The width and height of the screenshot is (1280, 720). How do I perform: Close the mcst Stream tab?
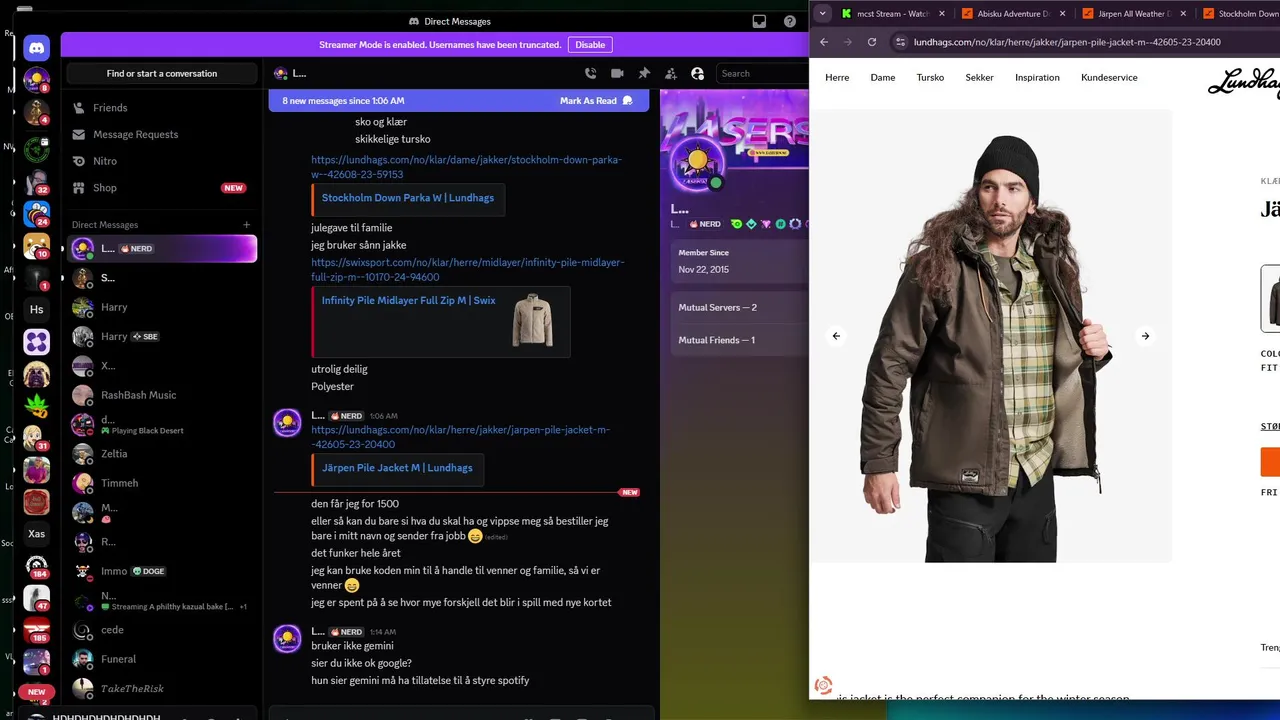pyautogui.click(x=942, y=14)
